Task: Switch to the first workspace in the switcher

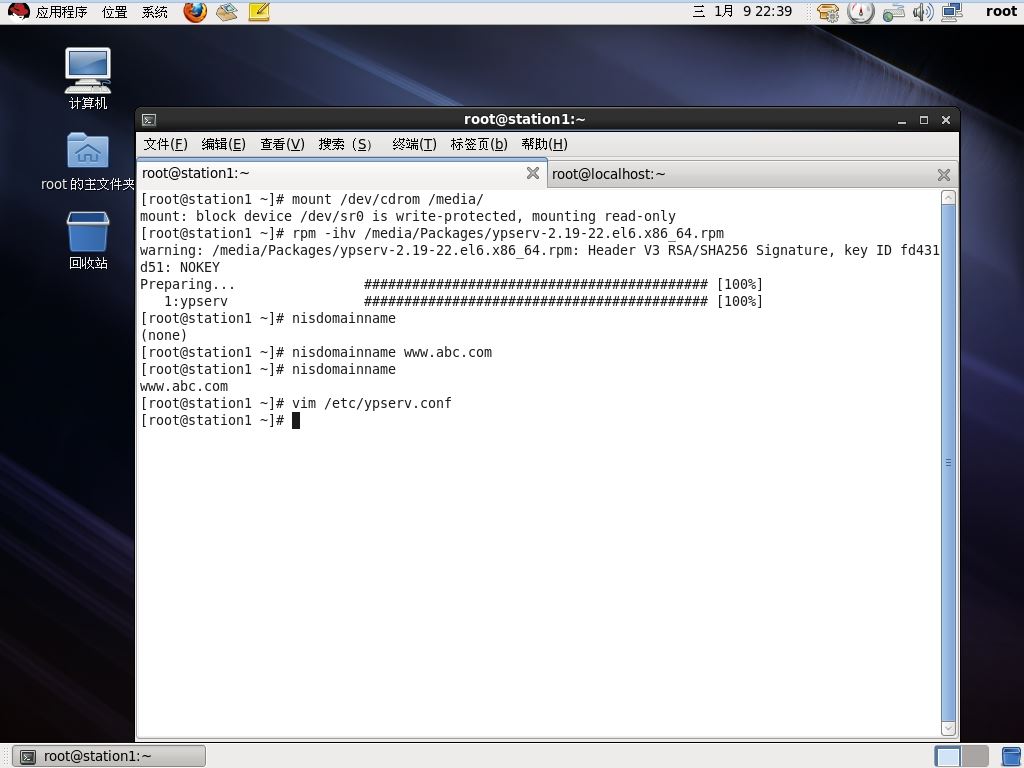Action: pyautogui.click(x=948, y=756)
